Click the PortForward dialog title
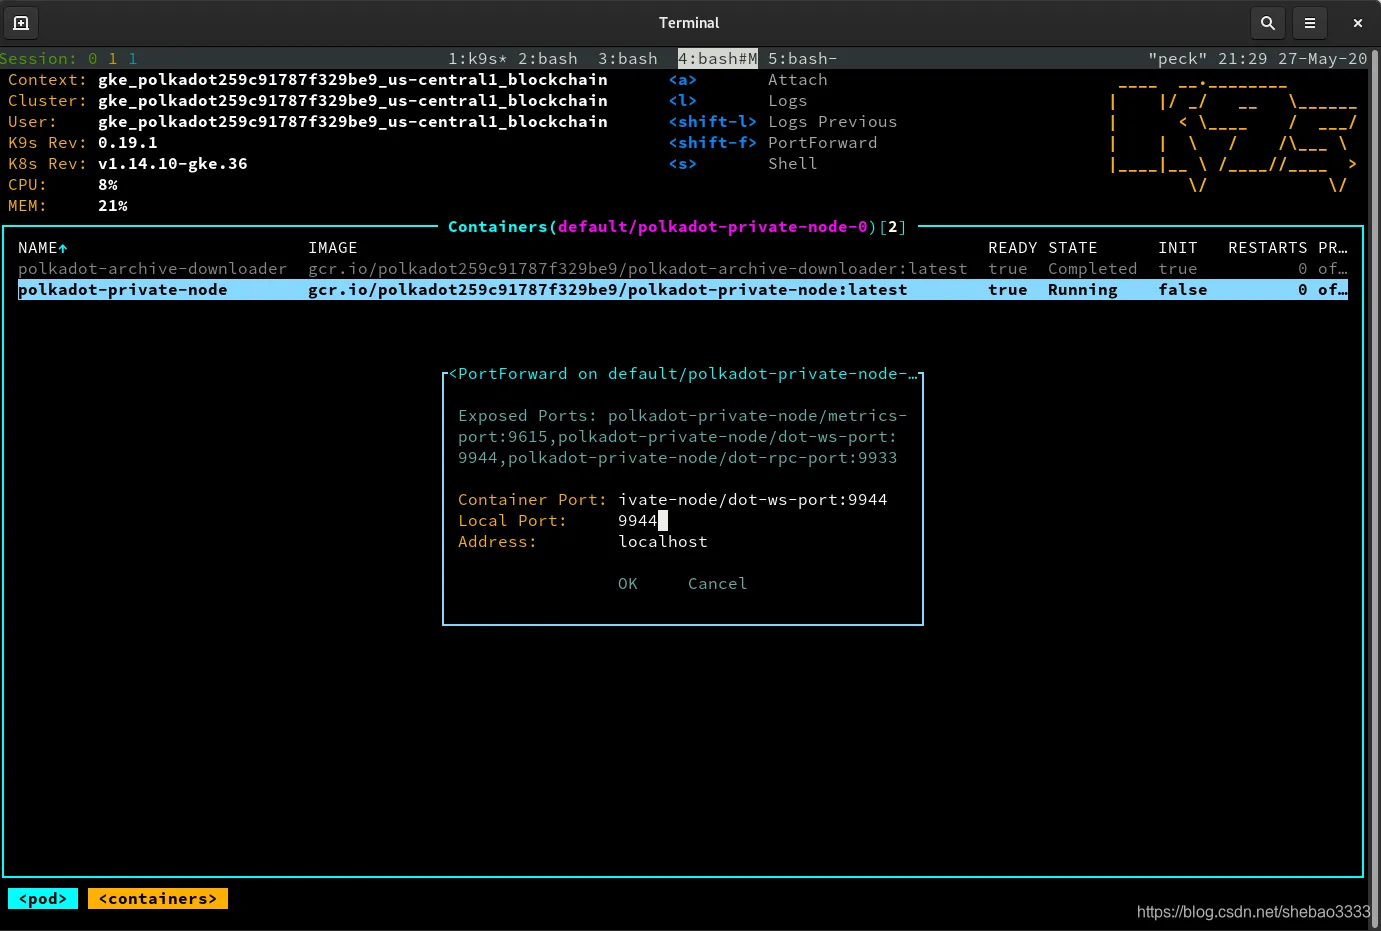1381x931 pixels. (x=682, y=374)
